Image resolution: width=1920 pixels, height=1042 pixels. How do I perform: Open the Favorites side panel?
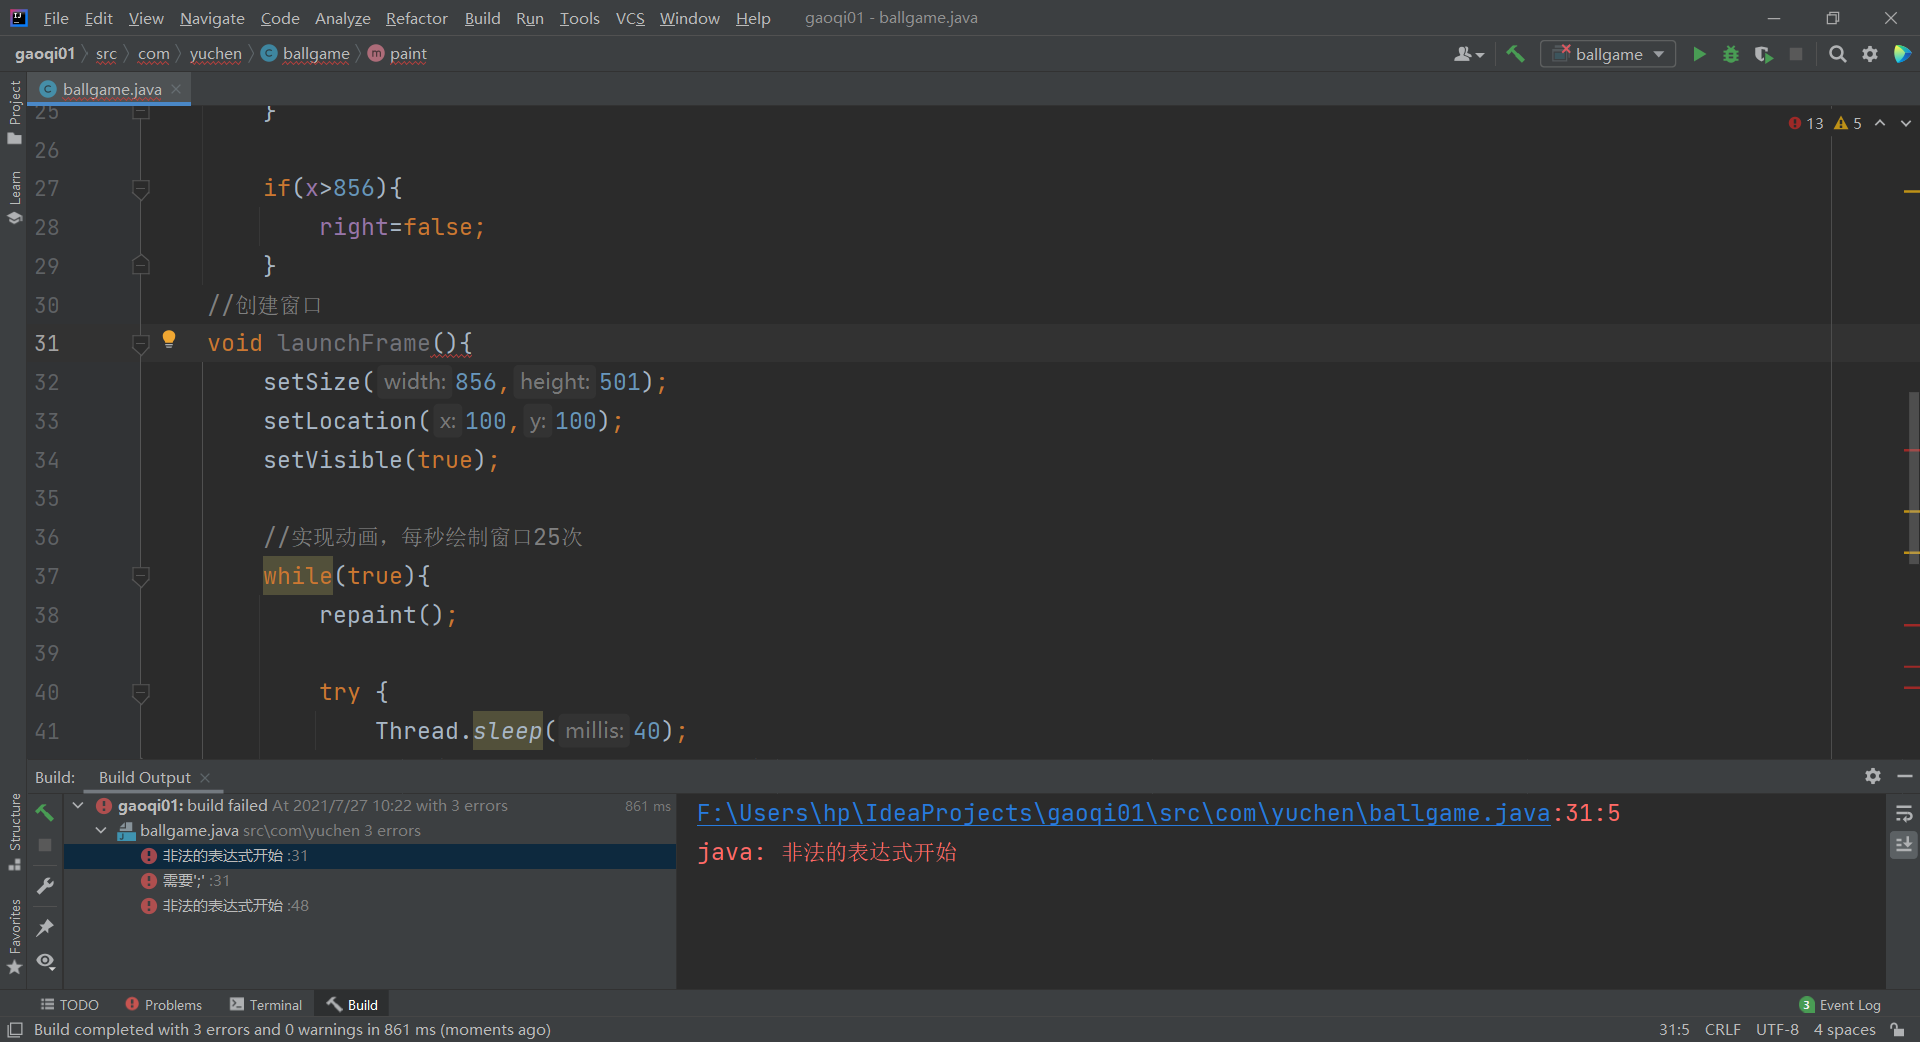click(x=14, y=937)
